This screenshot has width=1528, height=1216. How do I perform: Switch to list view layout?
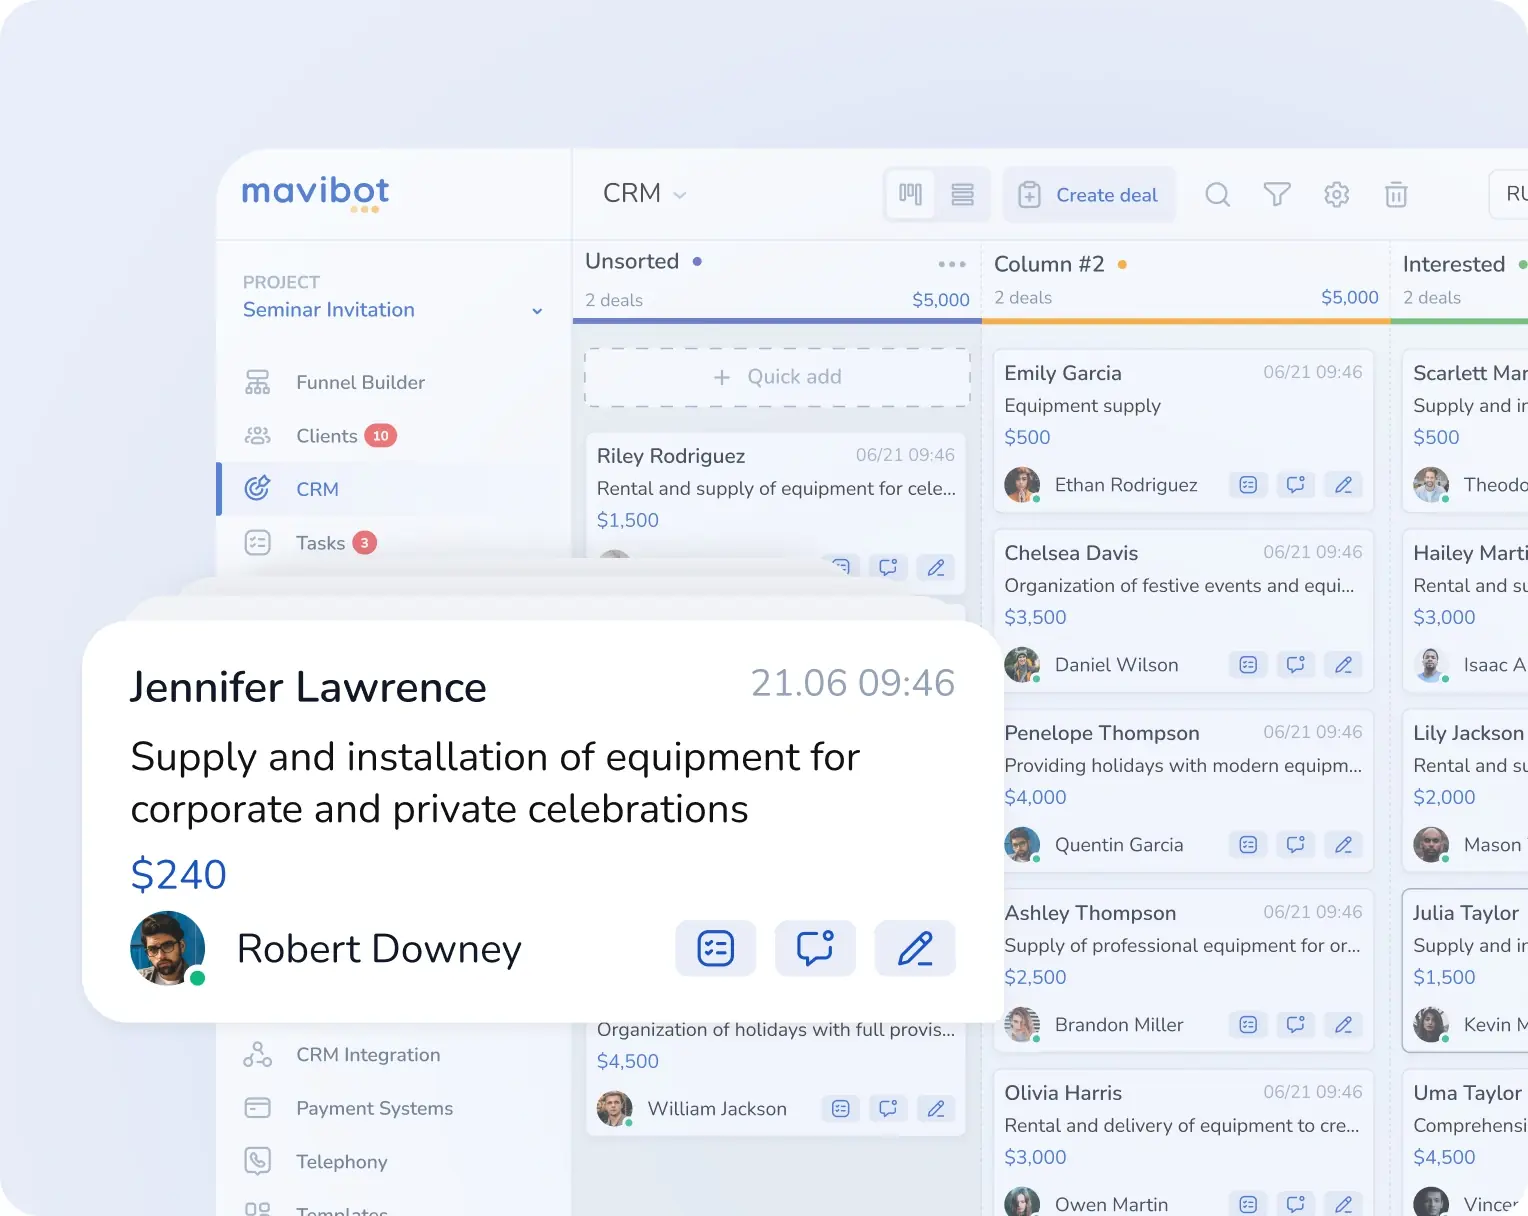(962, 194)
